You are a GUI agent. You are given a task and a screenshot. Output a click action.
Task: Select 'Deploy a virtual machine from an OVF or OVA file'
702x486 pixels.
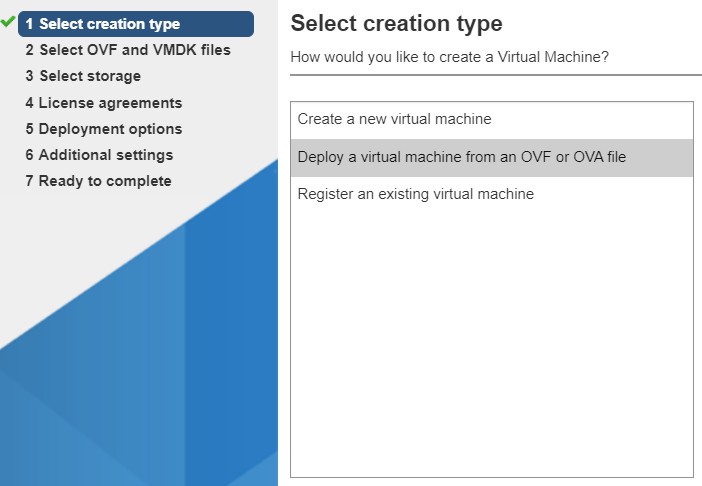(x=461, y=157)
